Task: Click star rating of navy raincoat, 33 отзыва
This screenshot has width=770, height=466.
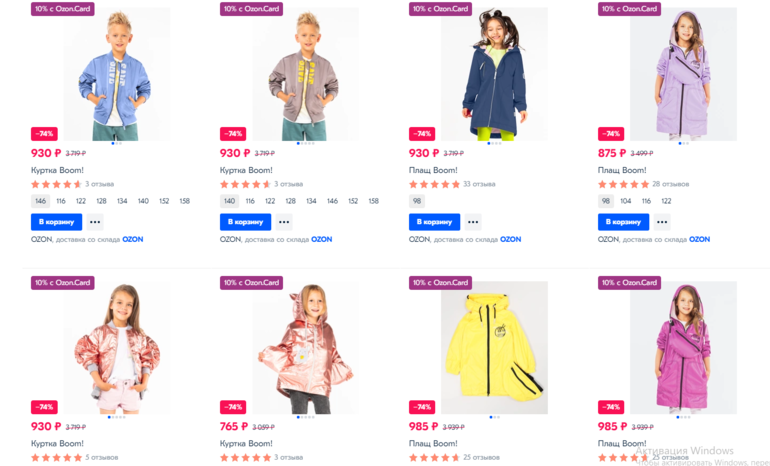Action: [x=434, y=184]
